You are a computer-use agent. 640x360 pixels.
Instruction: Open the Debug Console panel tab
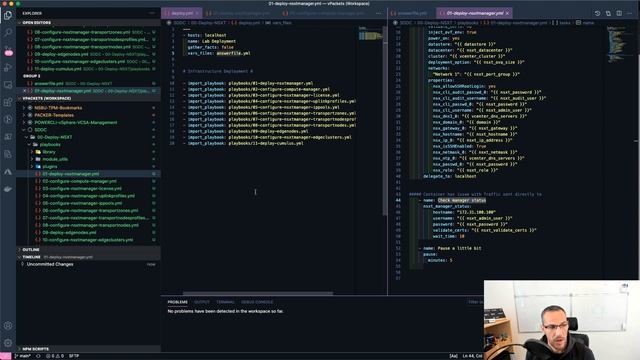tap(257, 302)
